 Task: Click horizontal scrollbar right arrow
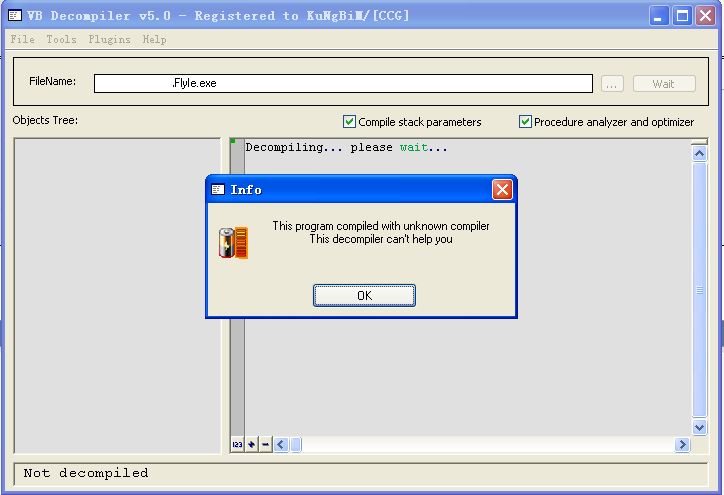682,445
